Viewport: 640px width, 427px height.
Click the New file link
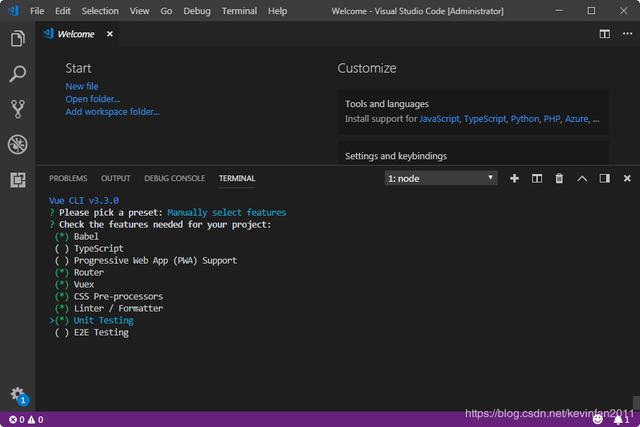click(82, 86)
